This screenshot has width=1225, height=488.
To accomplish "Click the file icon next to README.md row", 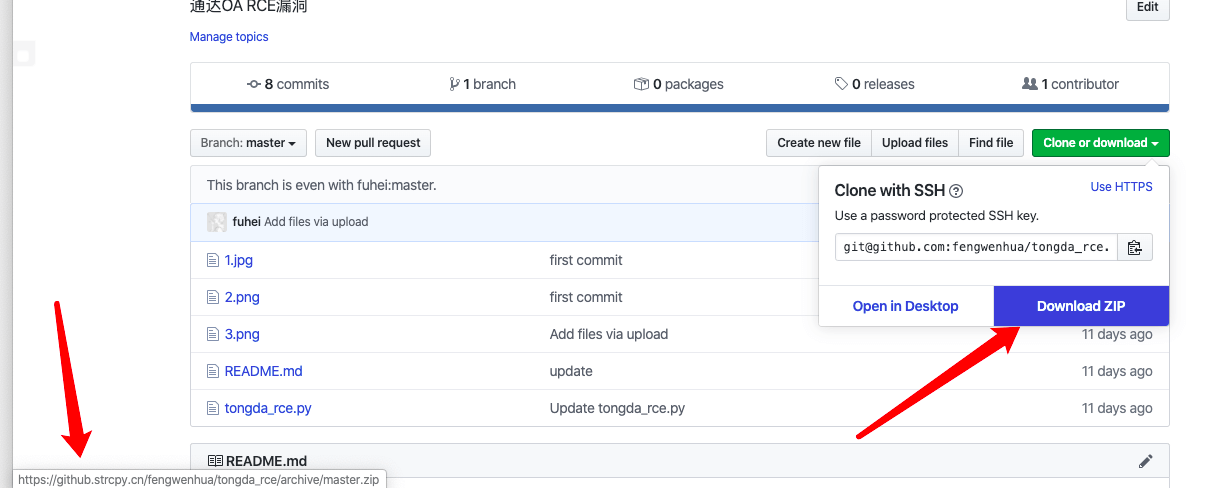I will (x=212, y=371).
